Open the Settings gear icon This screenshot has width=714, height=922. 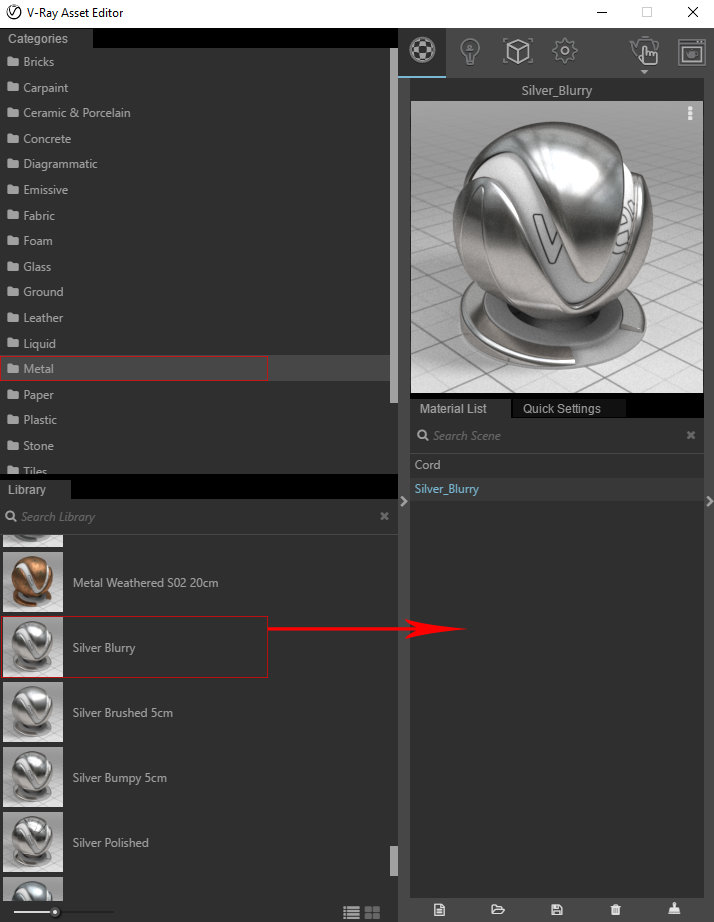click(x=565, y=51)
